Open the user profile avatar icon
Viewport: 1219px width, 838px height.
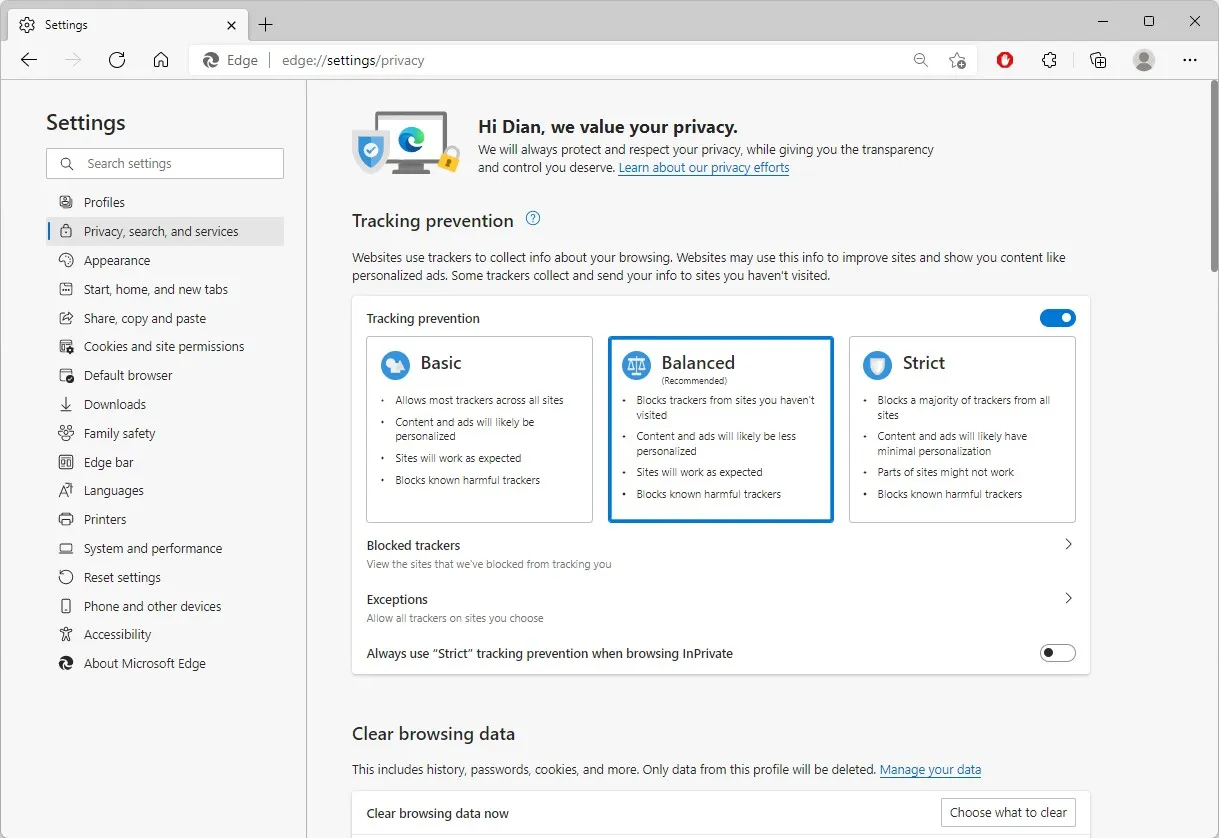pyautogui.click(x=1144, y=60)
